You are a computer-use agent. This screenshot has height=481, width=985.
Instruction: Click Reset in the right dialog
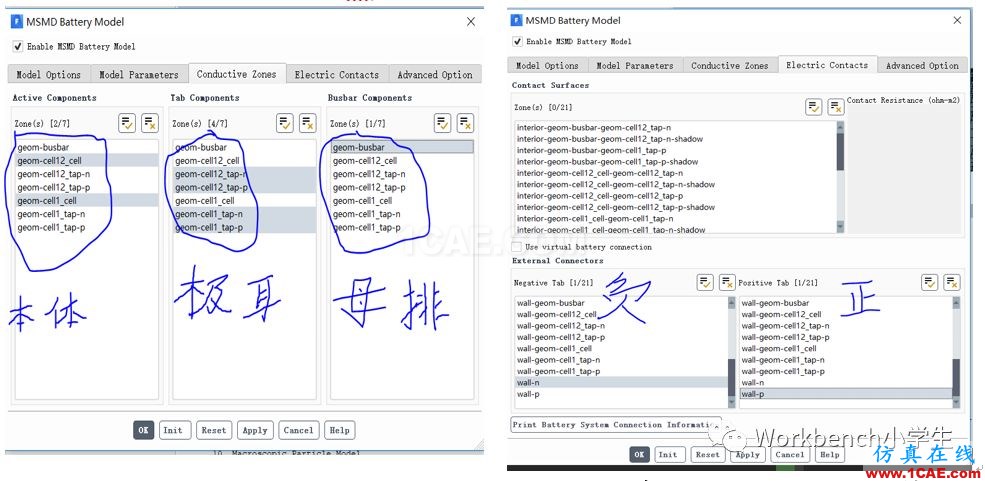tap(707, 455)
